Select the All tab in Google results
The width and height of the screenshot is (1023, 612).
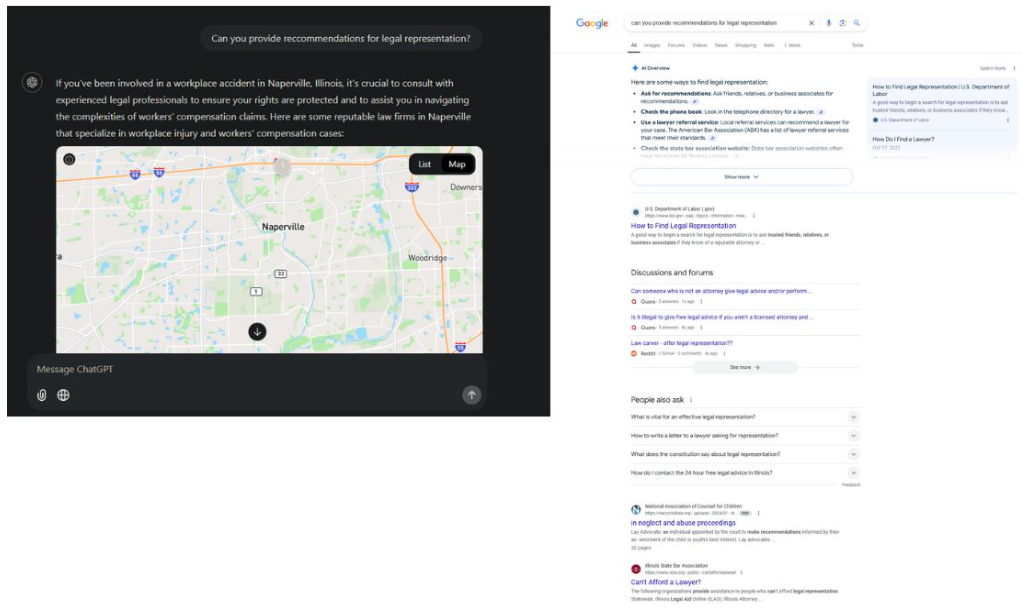[634, 46]
